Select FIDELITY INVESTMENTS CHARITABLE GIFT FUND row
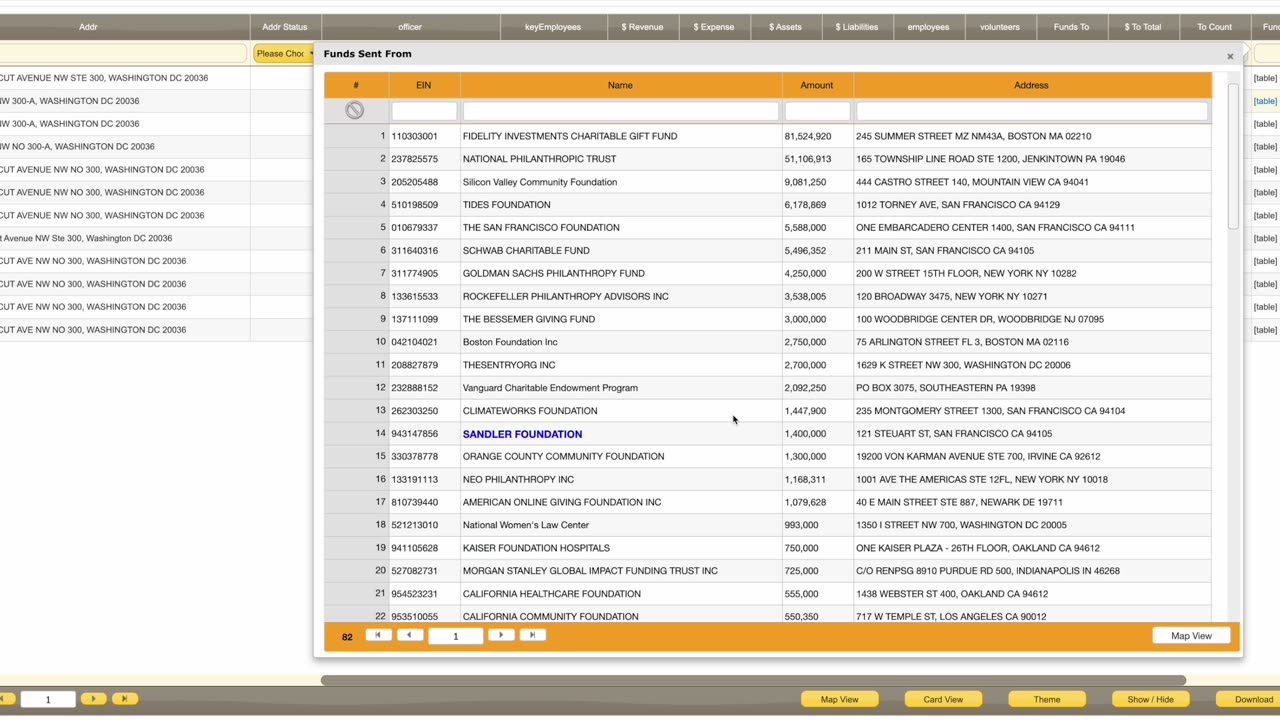Image resolution: width=1280 pixels, height=720 pixels. 768,136
